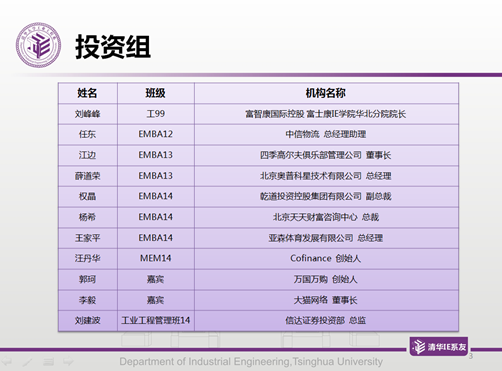This screenshot has width=502, height=371.
Task: Click the 清华IE系友 badge
Action: [439, 347]
